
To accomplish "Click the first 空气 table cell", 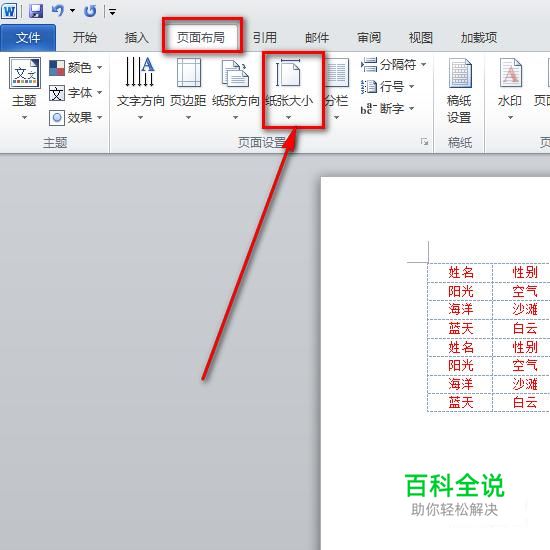I will 524,291.
